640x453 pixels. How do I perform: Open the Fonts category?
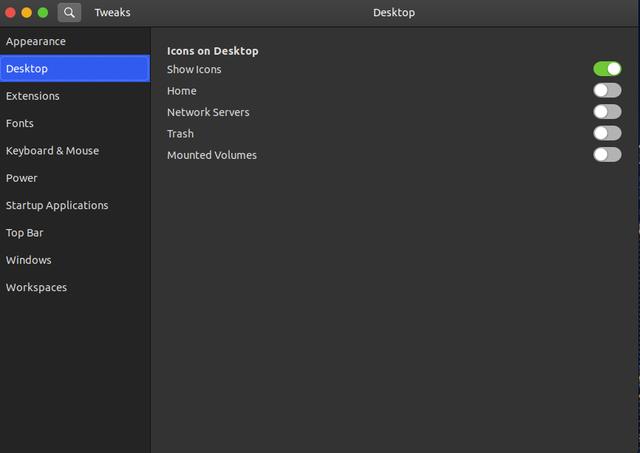coord(75,123)
